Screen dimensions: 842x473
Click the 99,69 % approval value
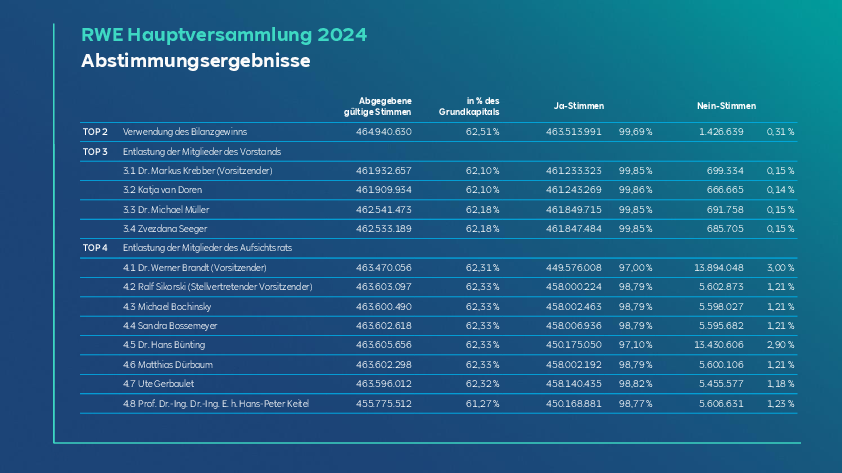click(x=635, y=132)
